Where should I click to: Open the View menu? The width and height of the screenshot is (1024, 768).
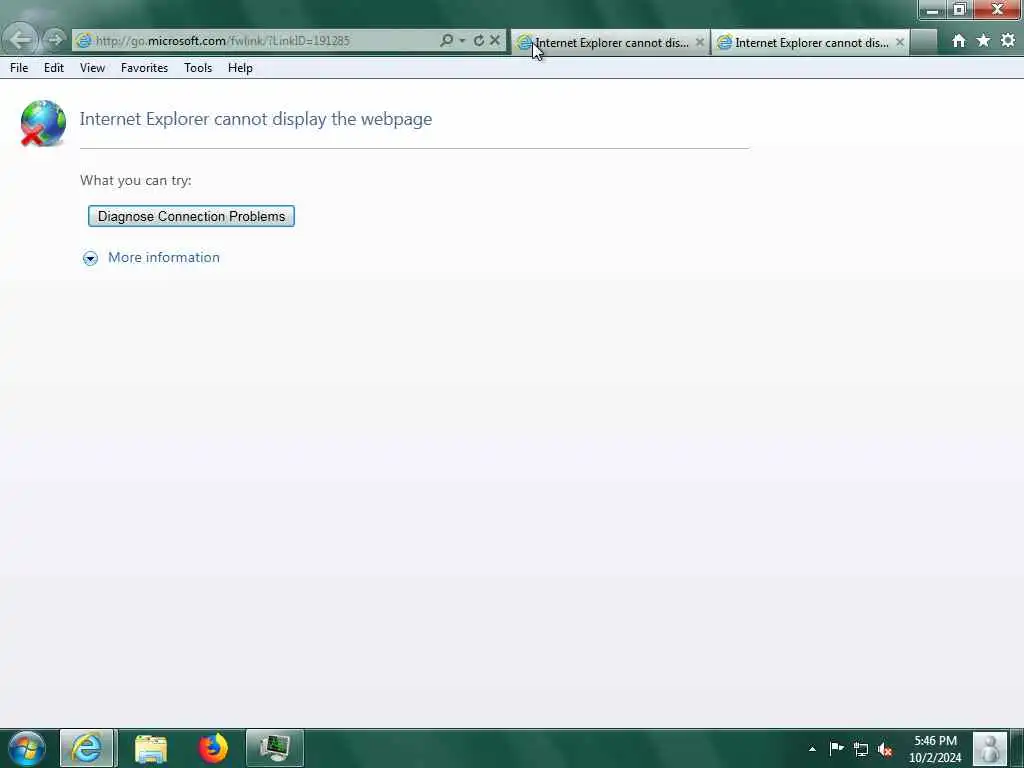click(92, 68)
